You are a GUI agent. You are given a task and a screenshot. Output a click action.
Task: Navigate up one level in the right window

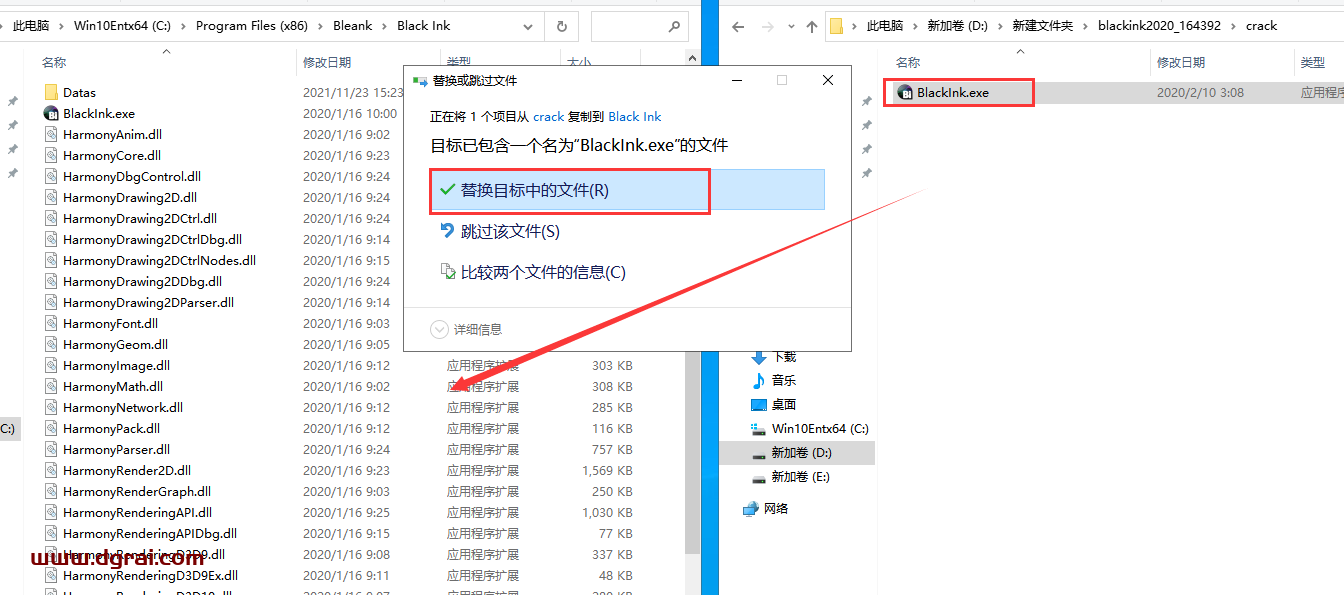coord(812,25)
